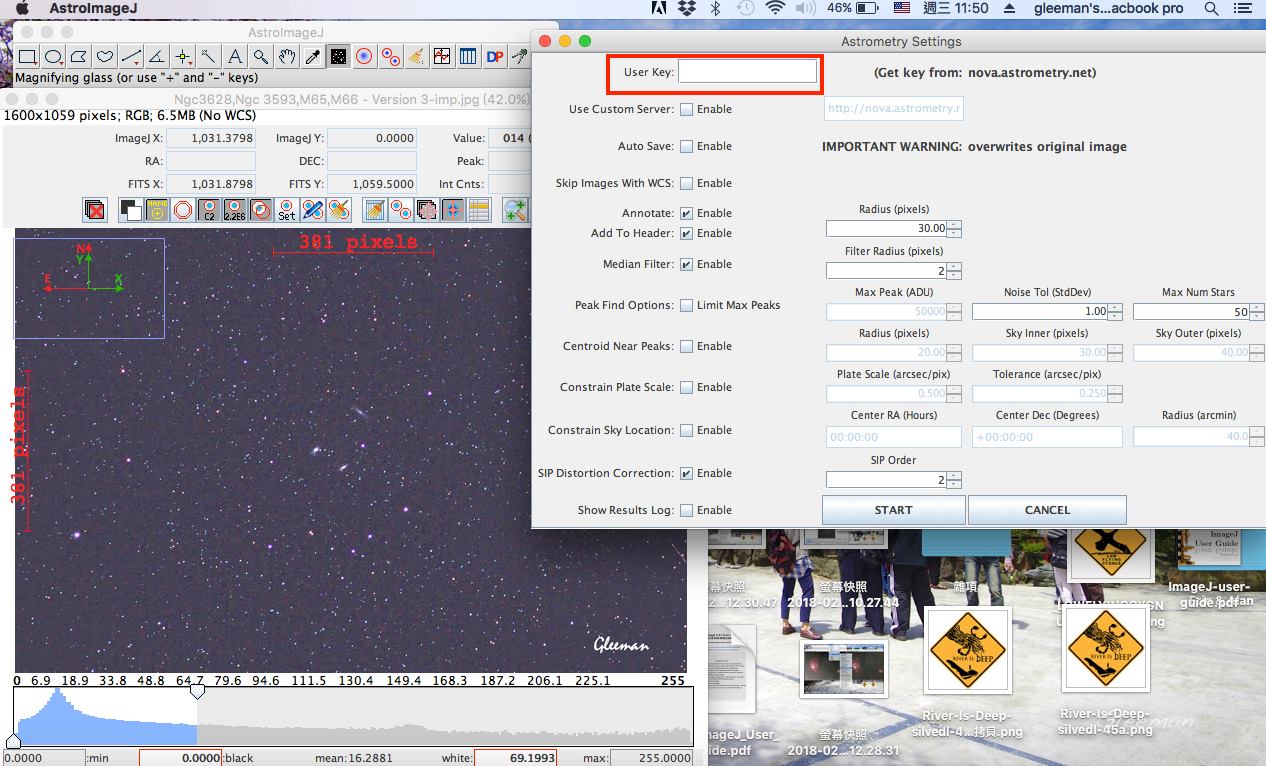Select the angle measurement tool
Screen dimensions: 1266x766
tap(158, 57)
